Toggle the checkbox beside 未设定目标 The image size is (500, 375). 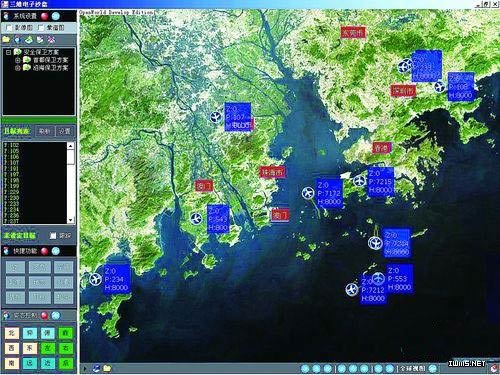coord(53,236)
